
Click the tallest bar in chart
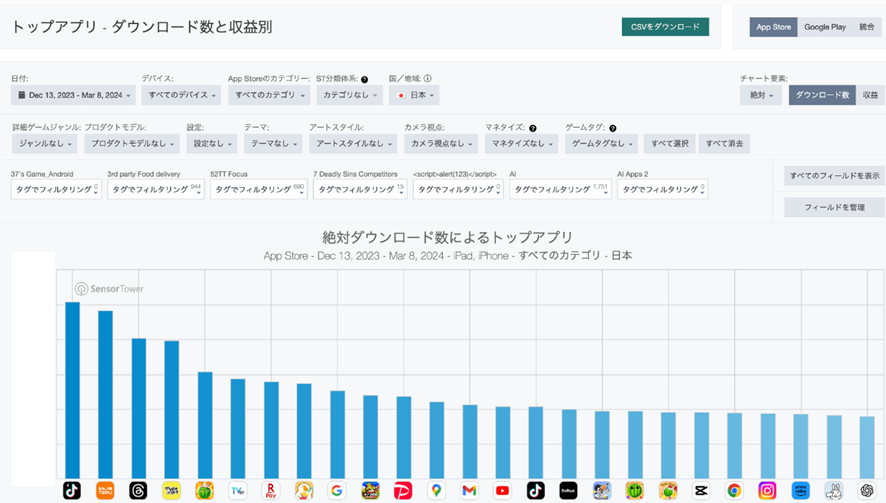click(72, 390)
